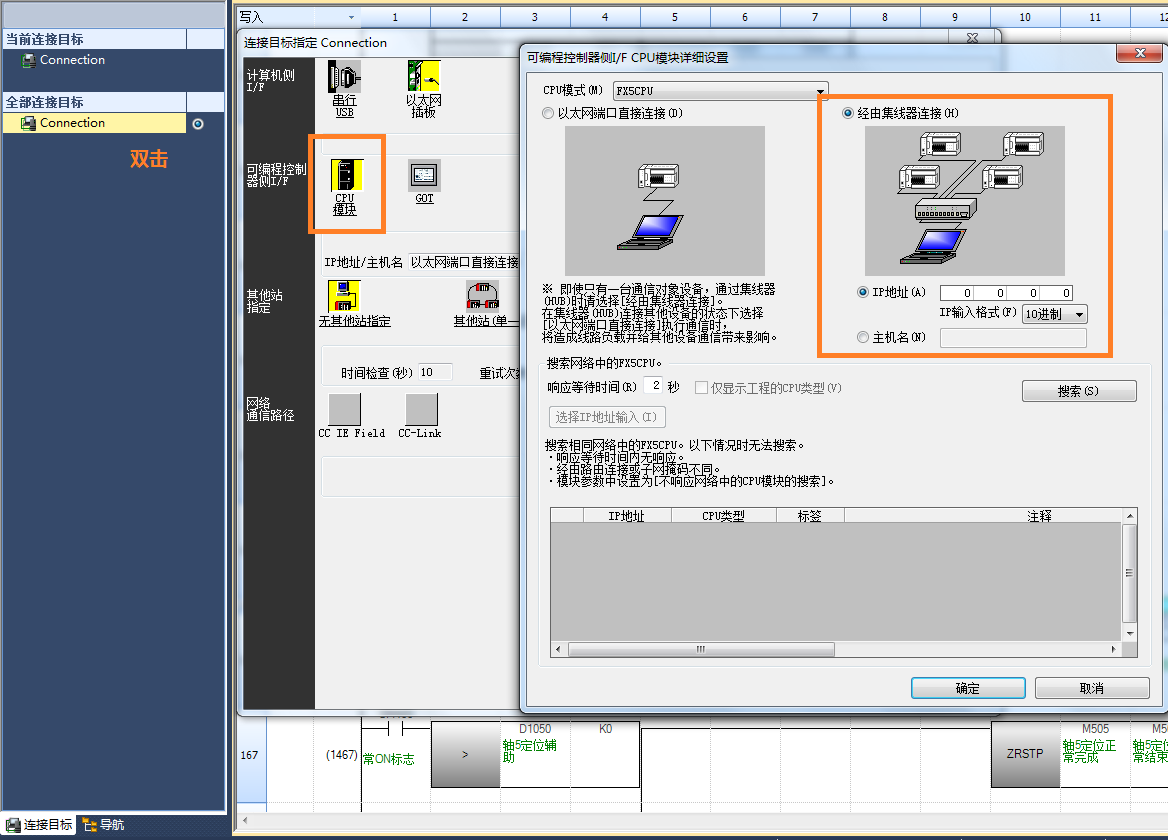
Task: Choose the 主机名 radio button
Action: (863, 338)
